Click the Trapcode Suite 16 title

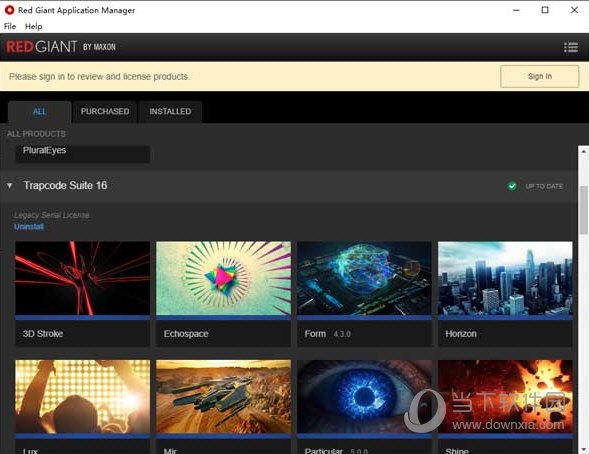[x=65, y=186]
